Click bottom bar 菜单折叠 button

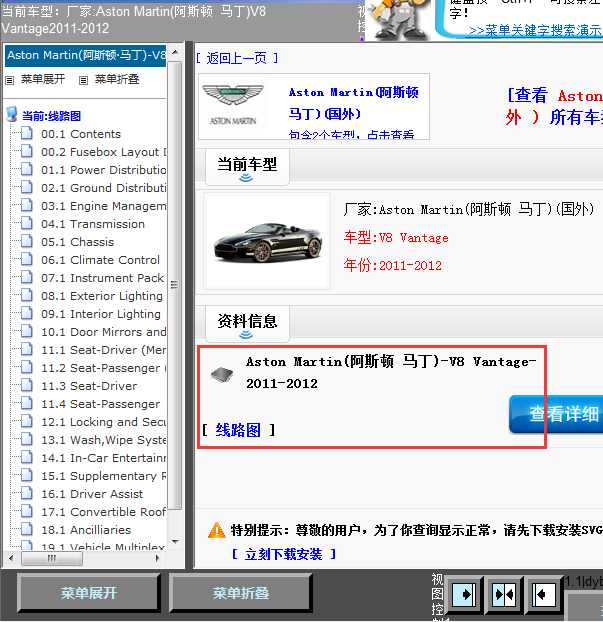[x=241, y=593]
